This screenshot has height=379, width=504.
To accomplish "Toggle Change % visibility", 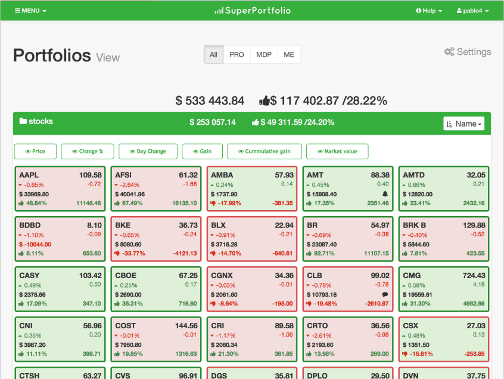I will pos(87,151).
